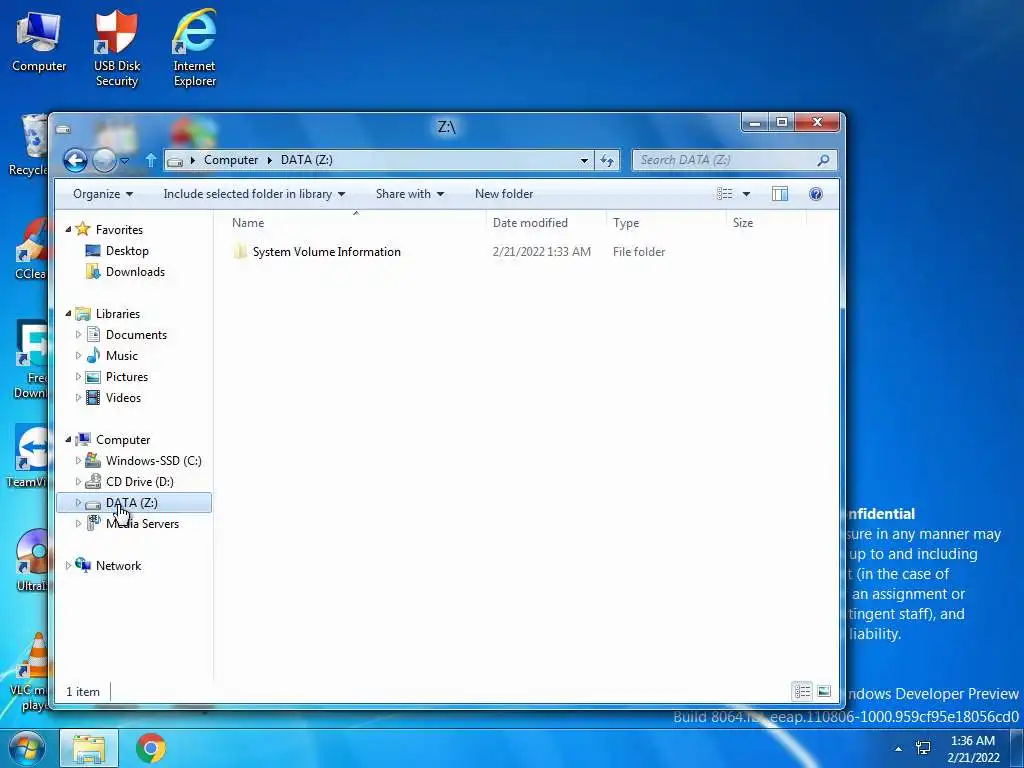
Task: Expand the Network node
Action: click(x=68, y=566)
